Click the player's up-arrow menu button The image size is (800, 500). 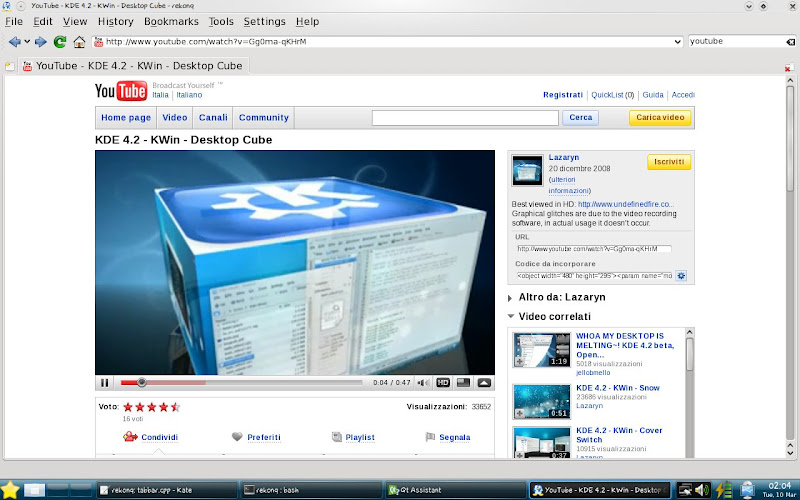[x=484, y=383]
